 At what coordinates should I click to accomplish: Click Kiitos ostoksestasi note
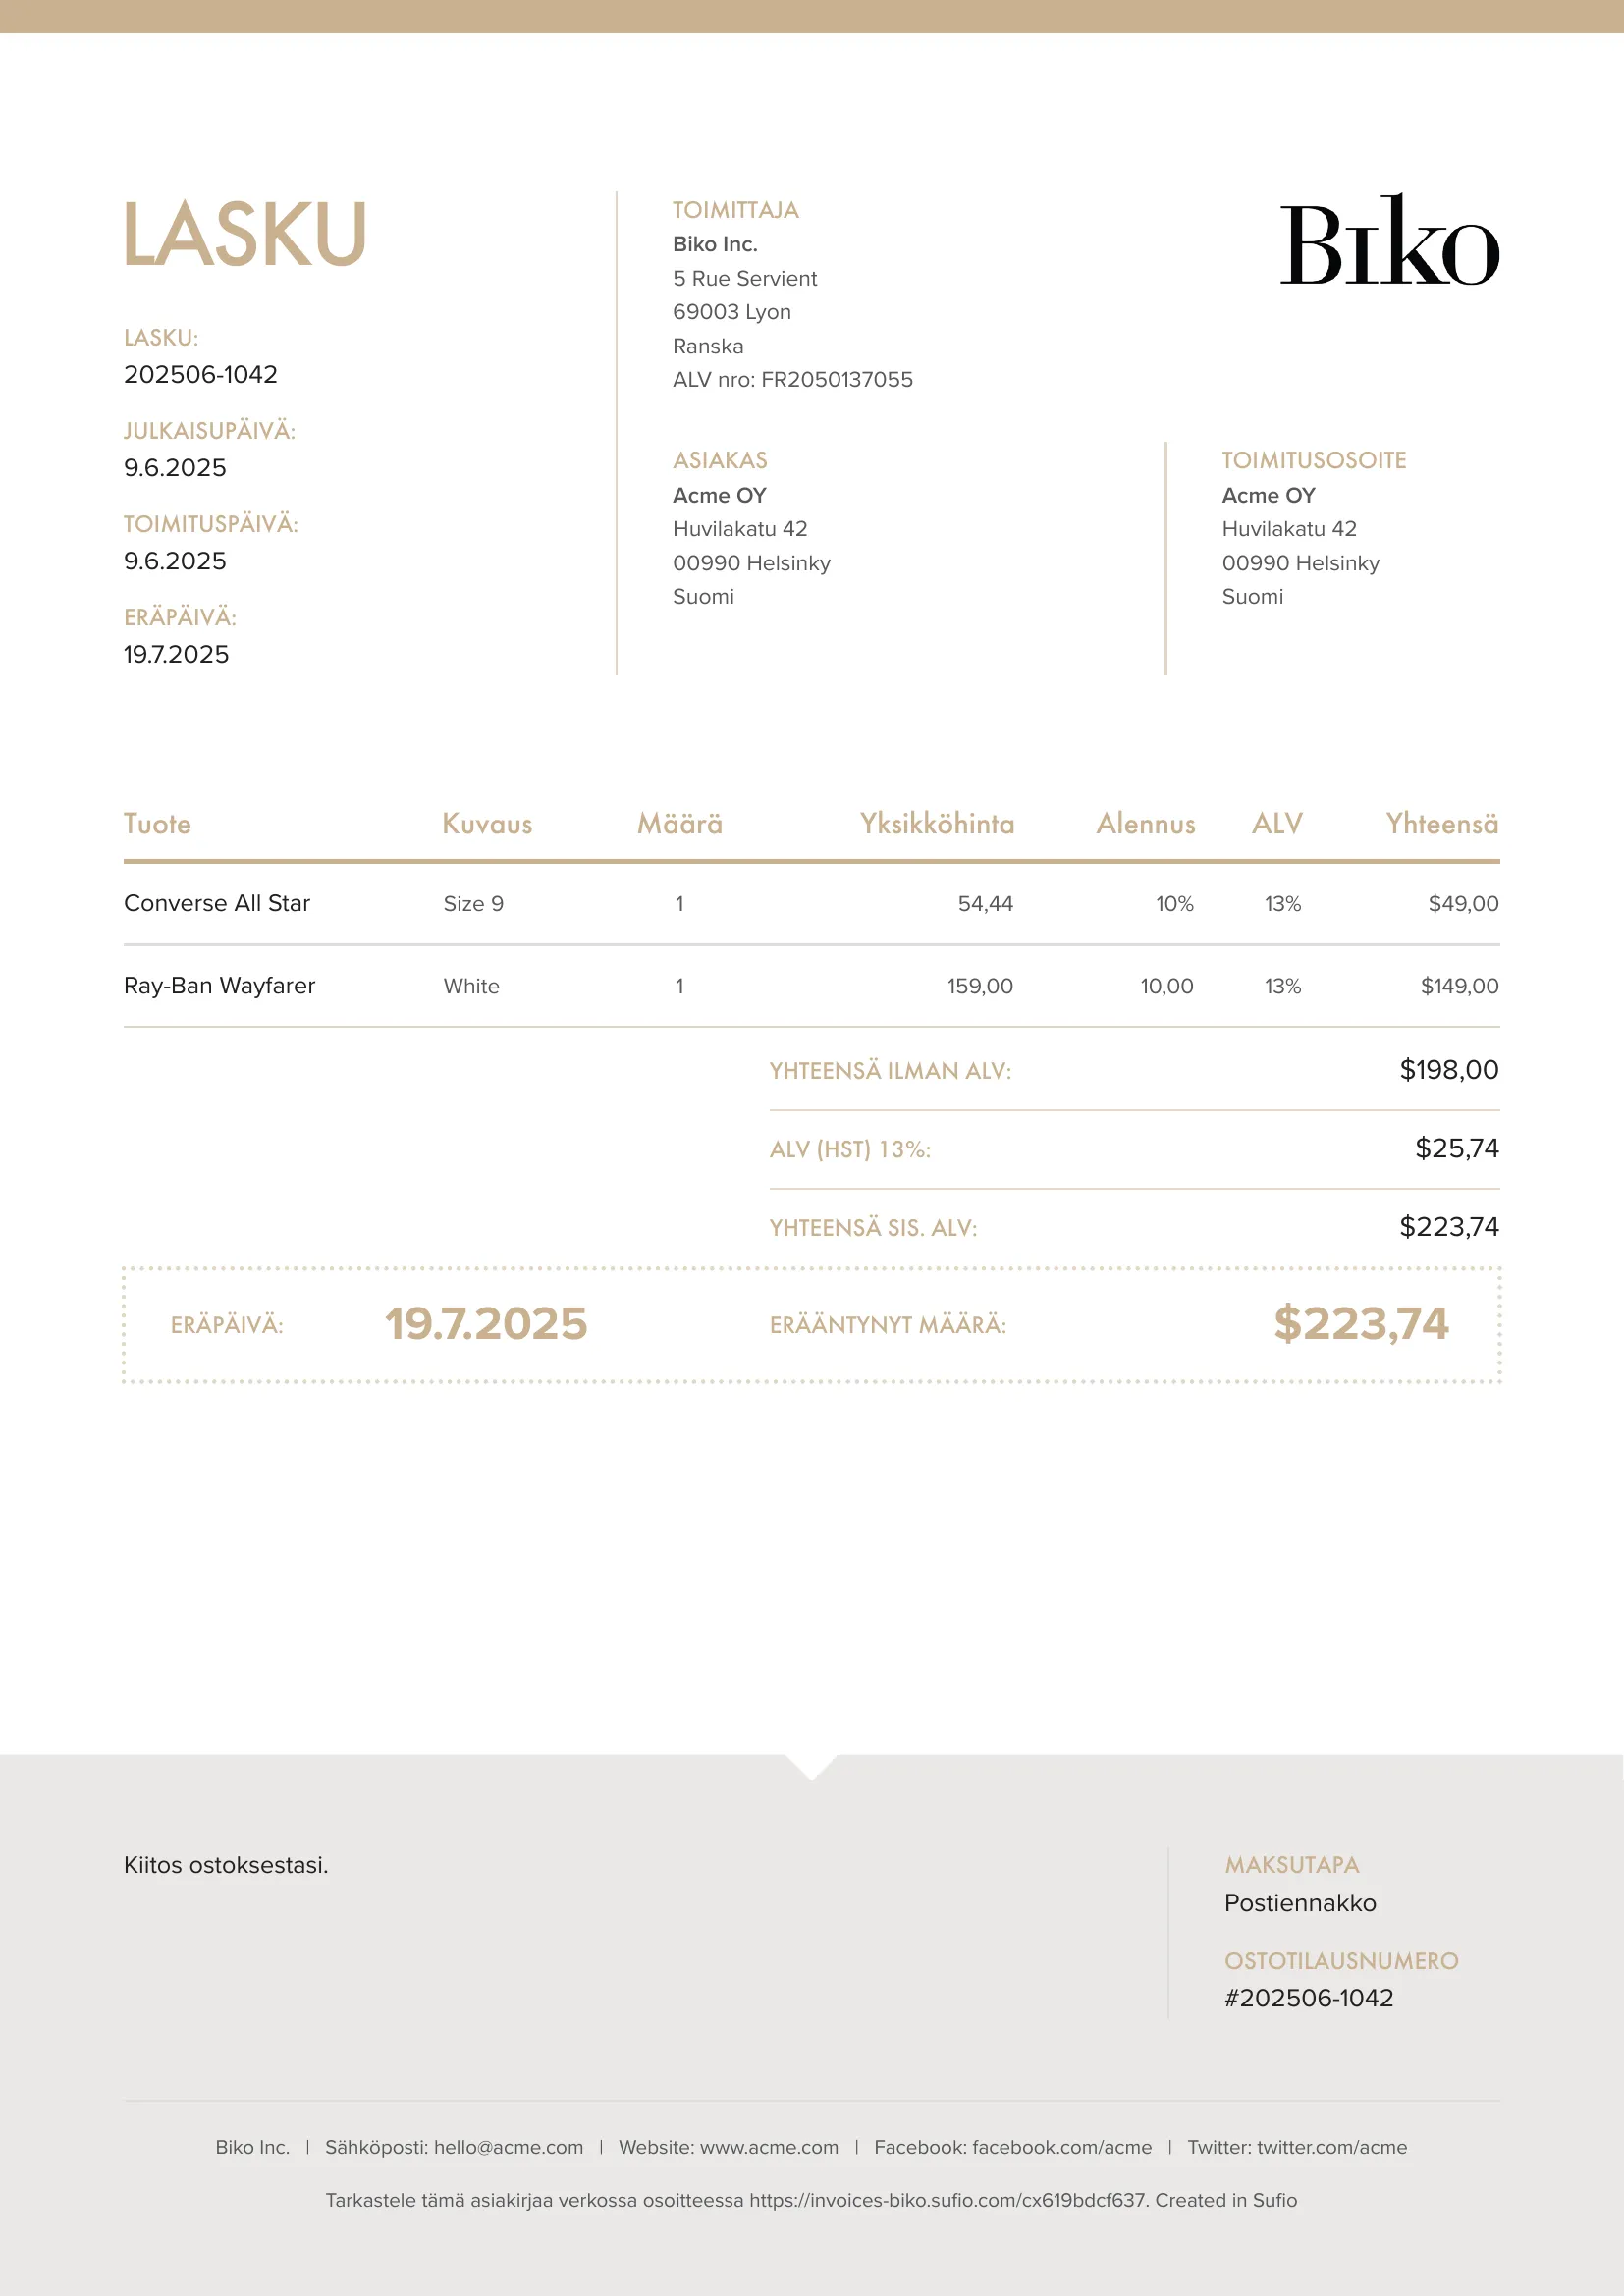226,1865
